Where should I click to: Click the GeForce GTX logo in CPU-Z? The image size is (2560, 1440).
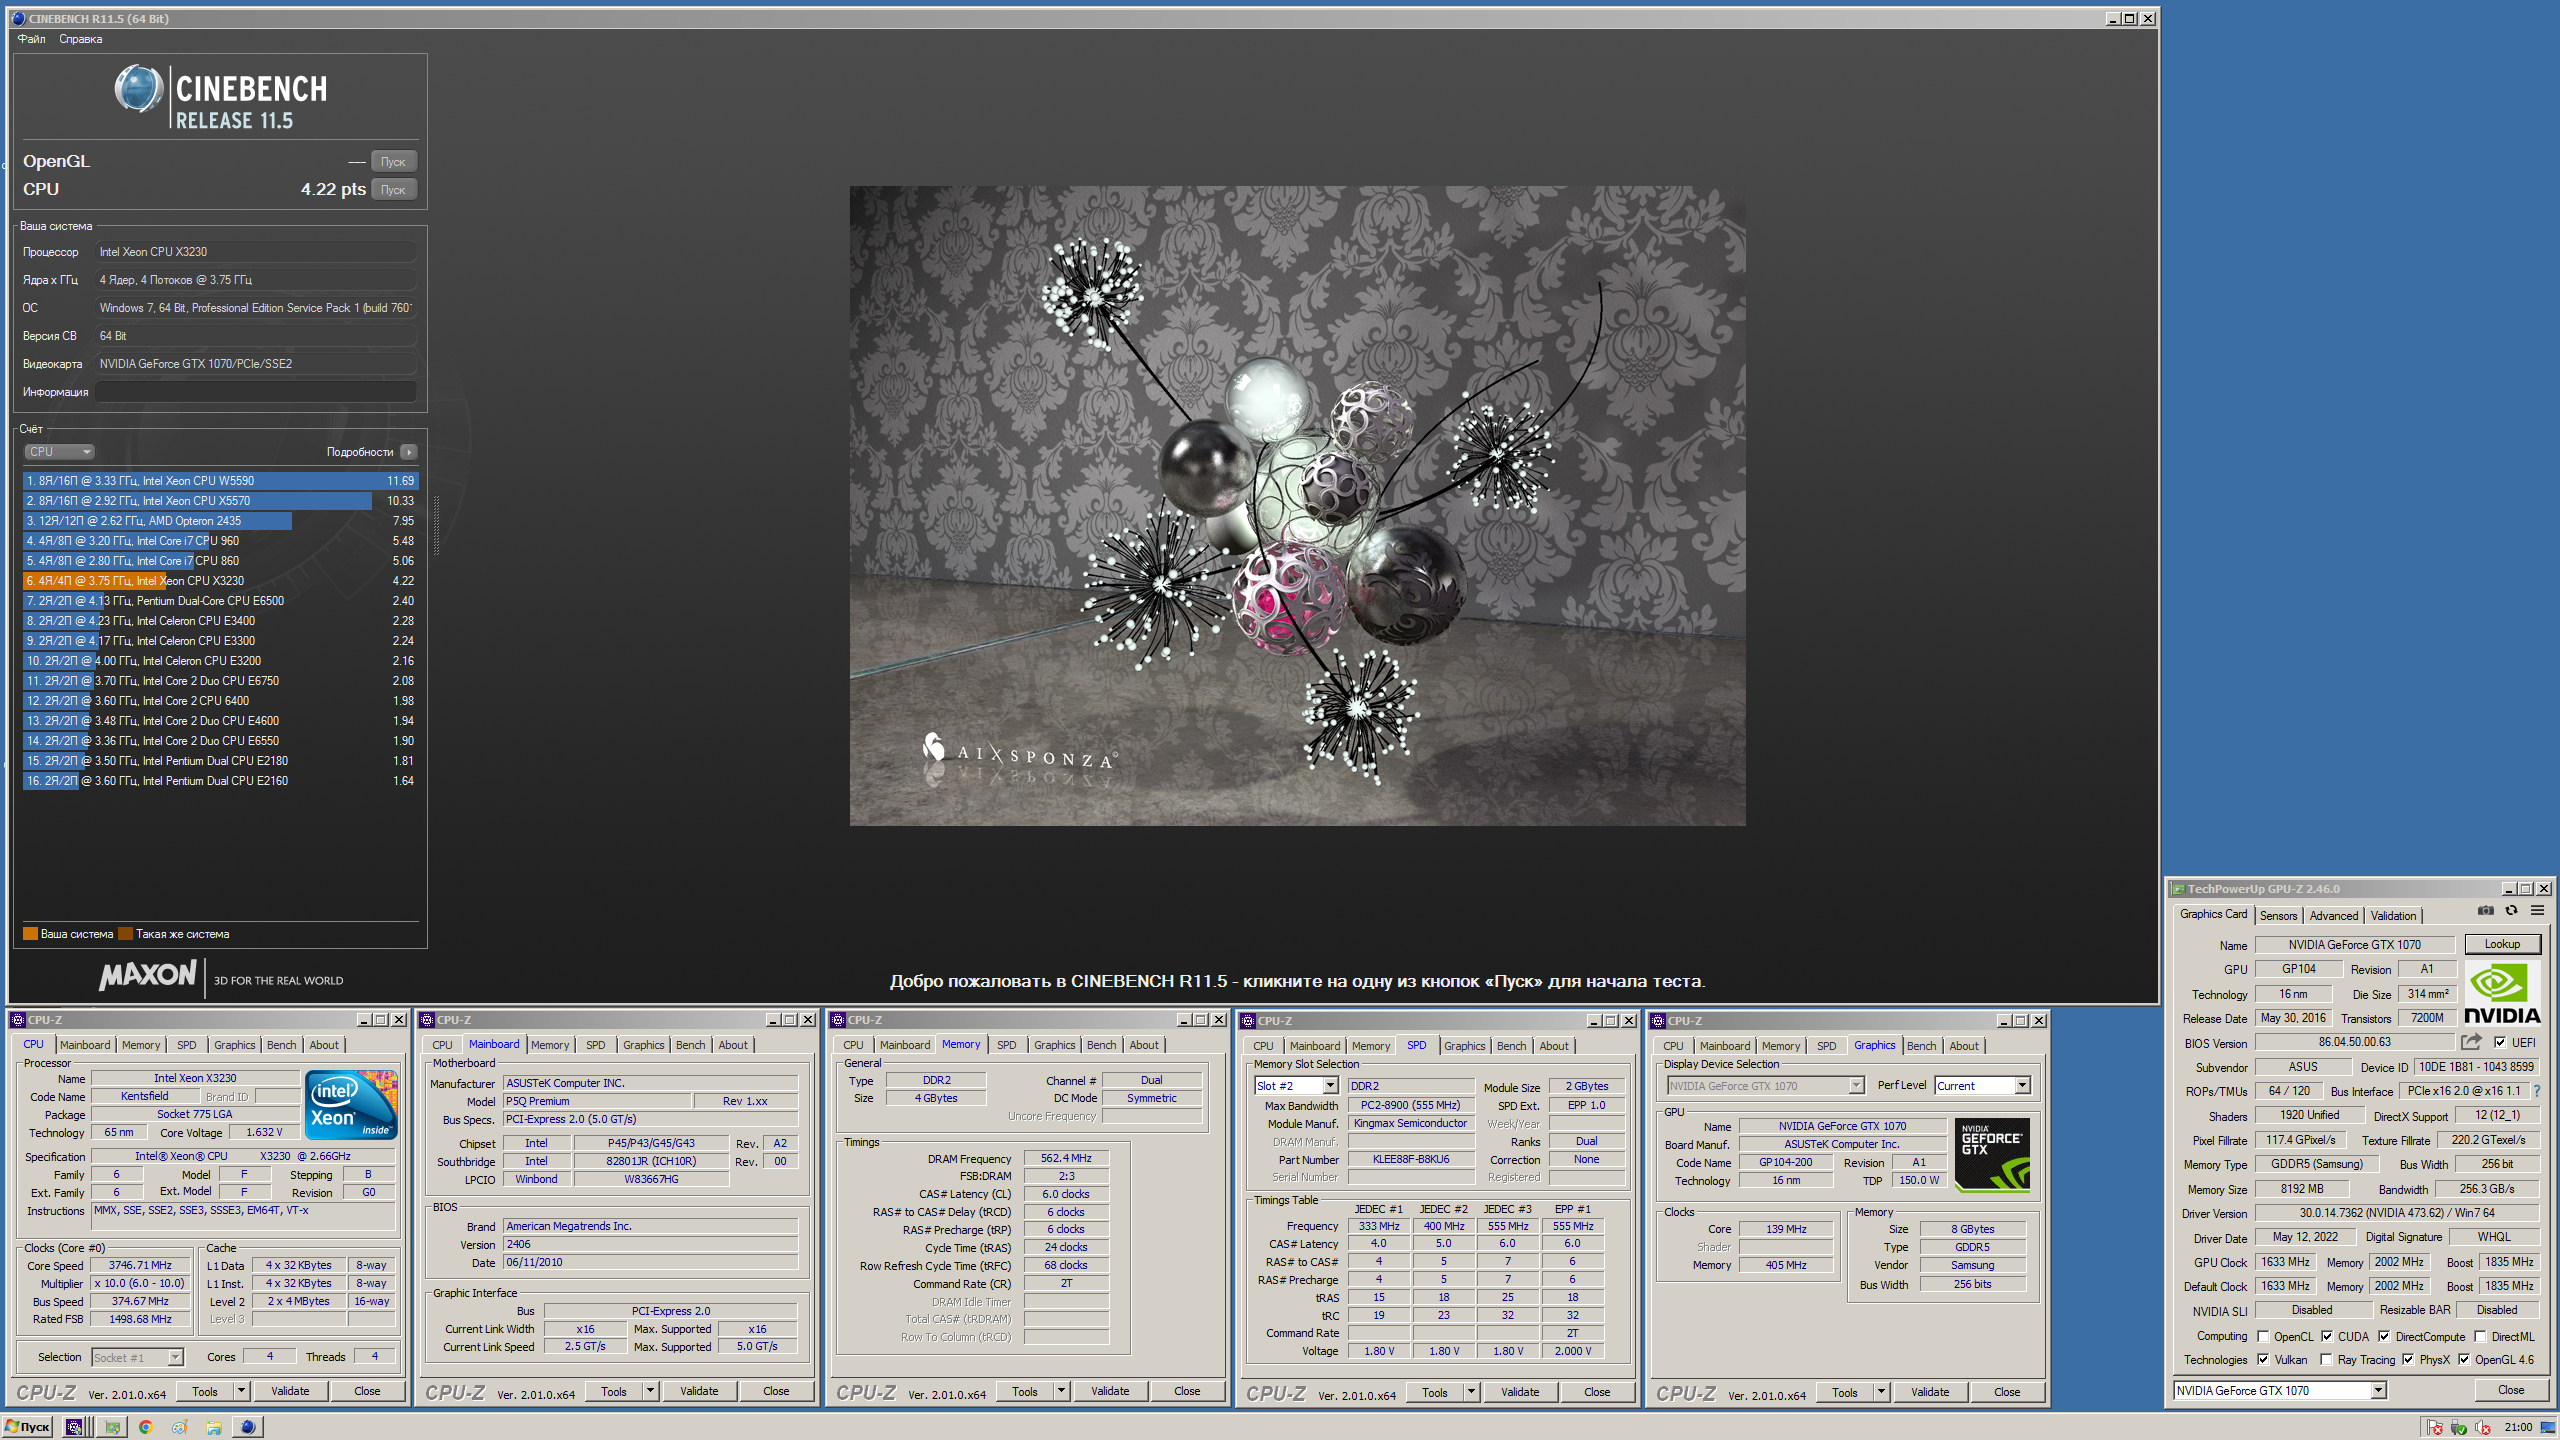pyautogui.click(x=1992, y=1156)
